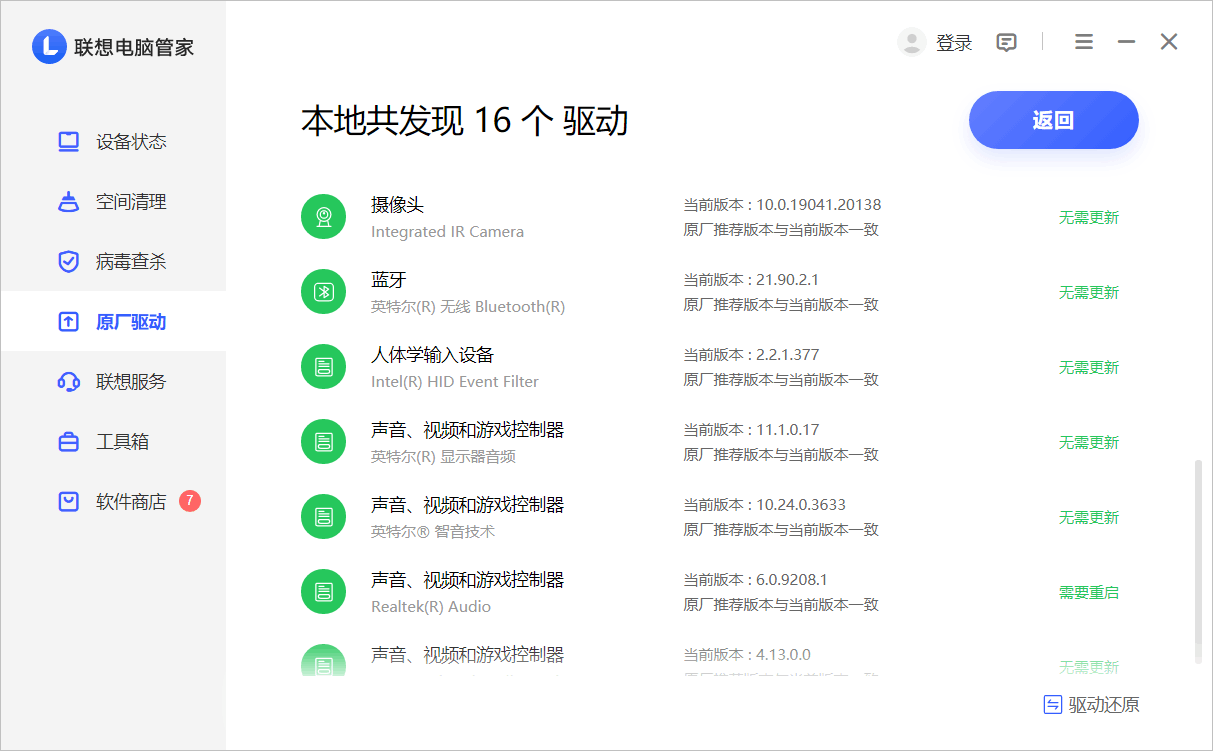Image resolution: width=1213 pixels, height=751 pixels.
Task: Click the Lenovo PC Manager logo icon
Action: point(49,46)
